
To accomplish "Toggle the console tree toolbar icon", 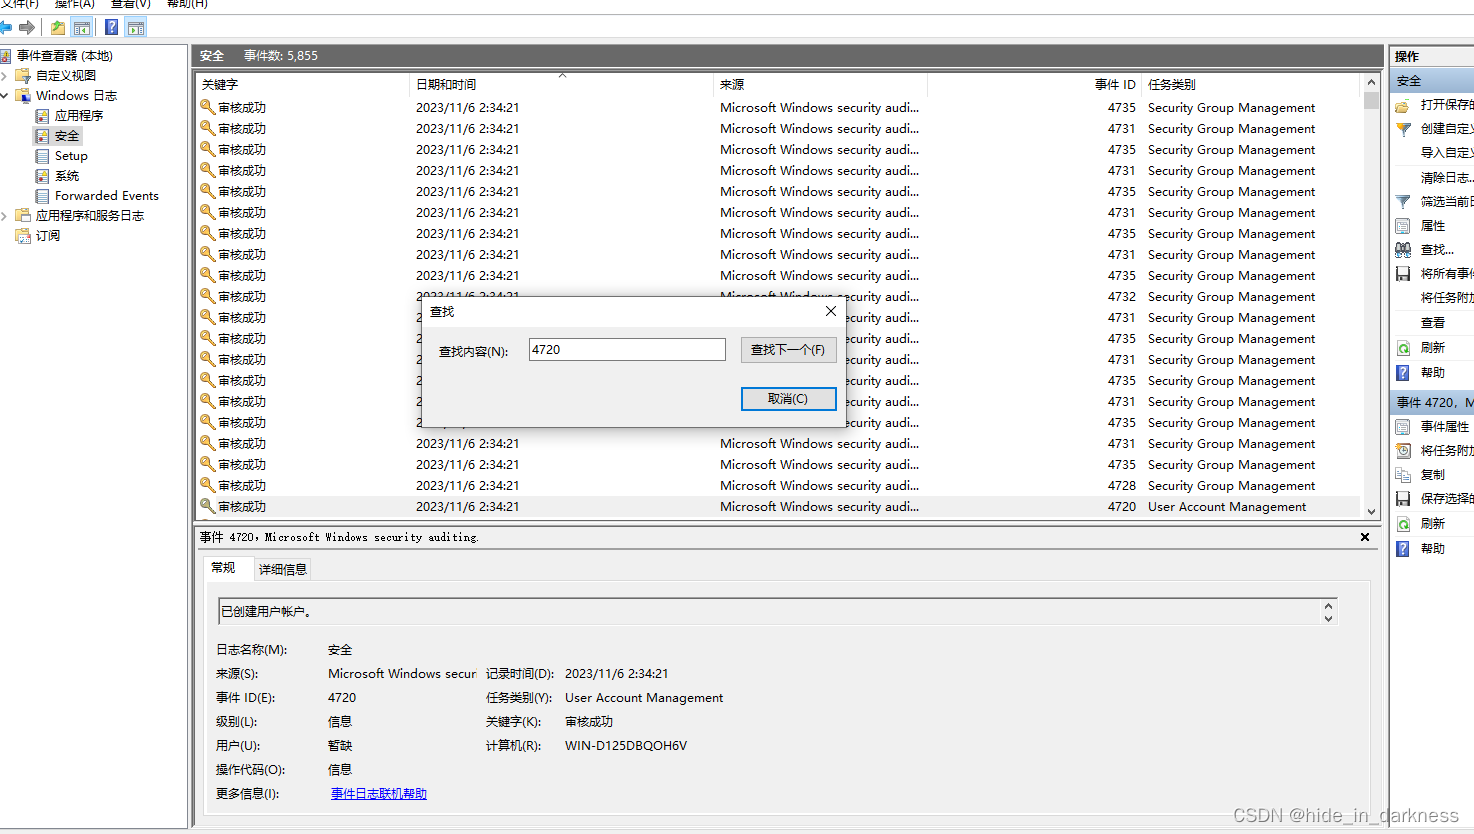I will point(82,27).
